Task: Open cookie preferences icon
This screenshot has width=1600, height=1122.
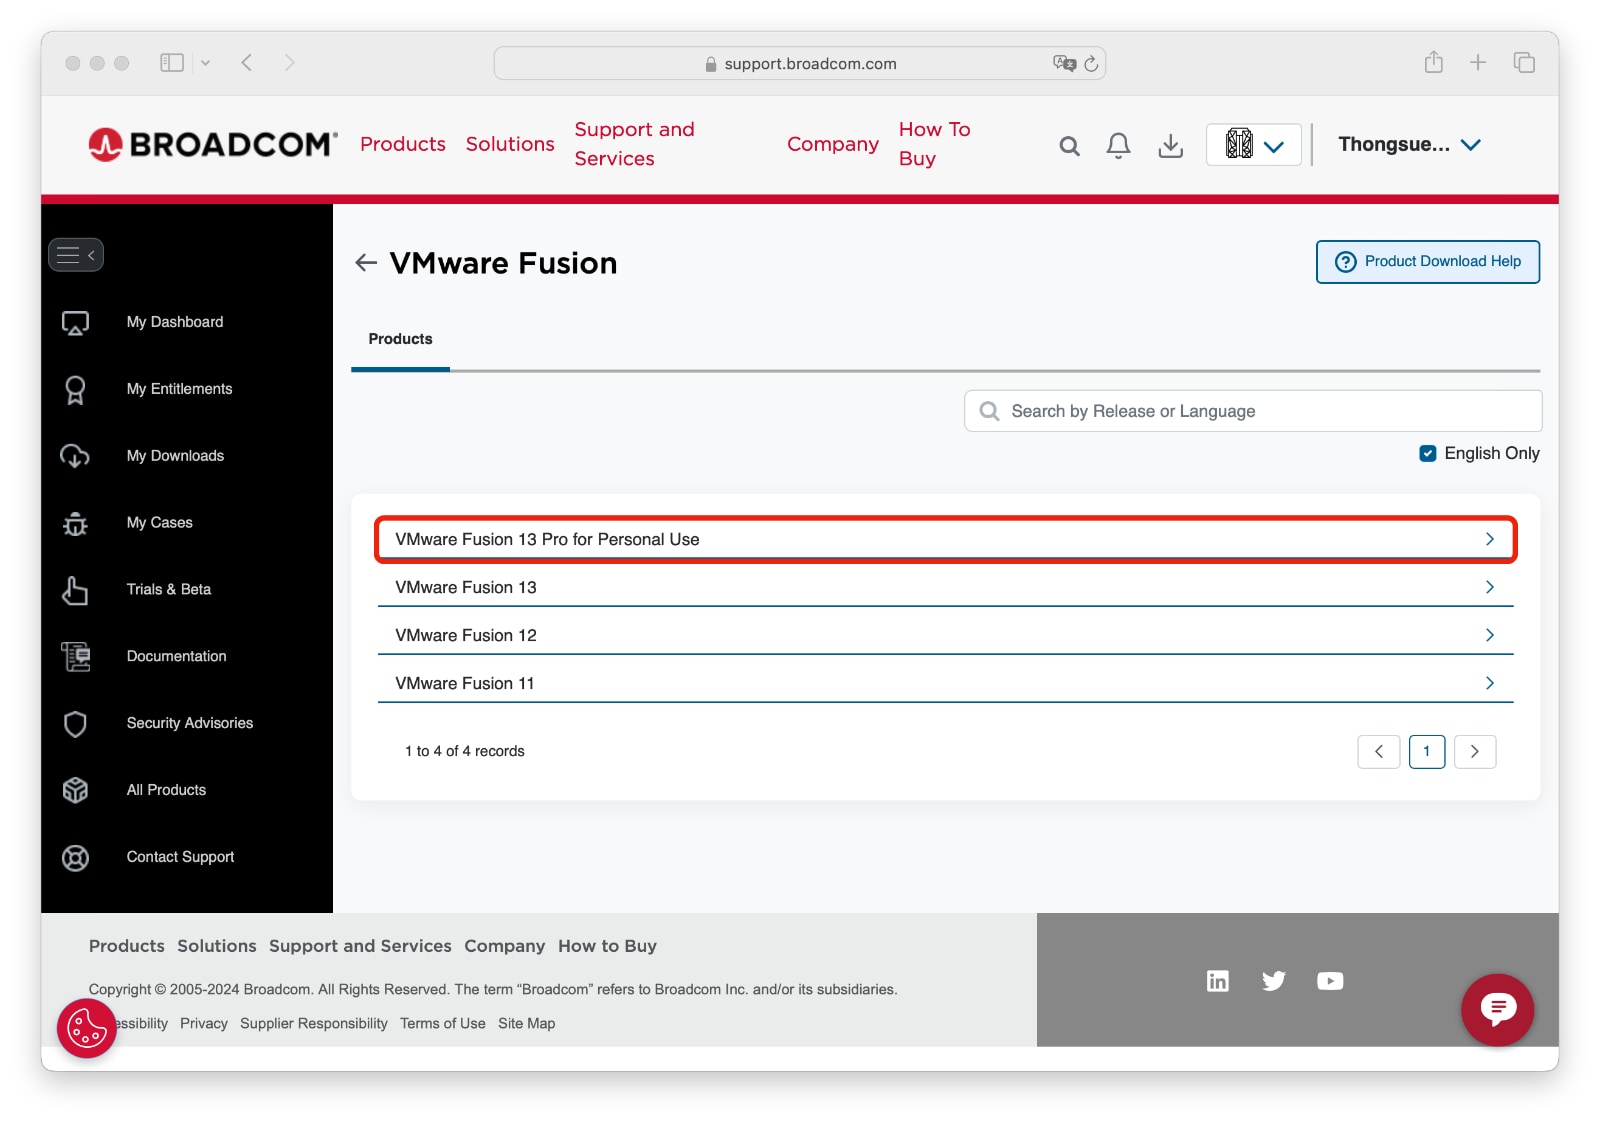Action: click(86, 1028)
